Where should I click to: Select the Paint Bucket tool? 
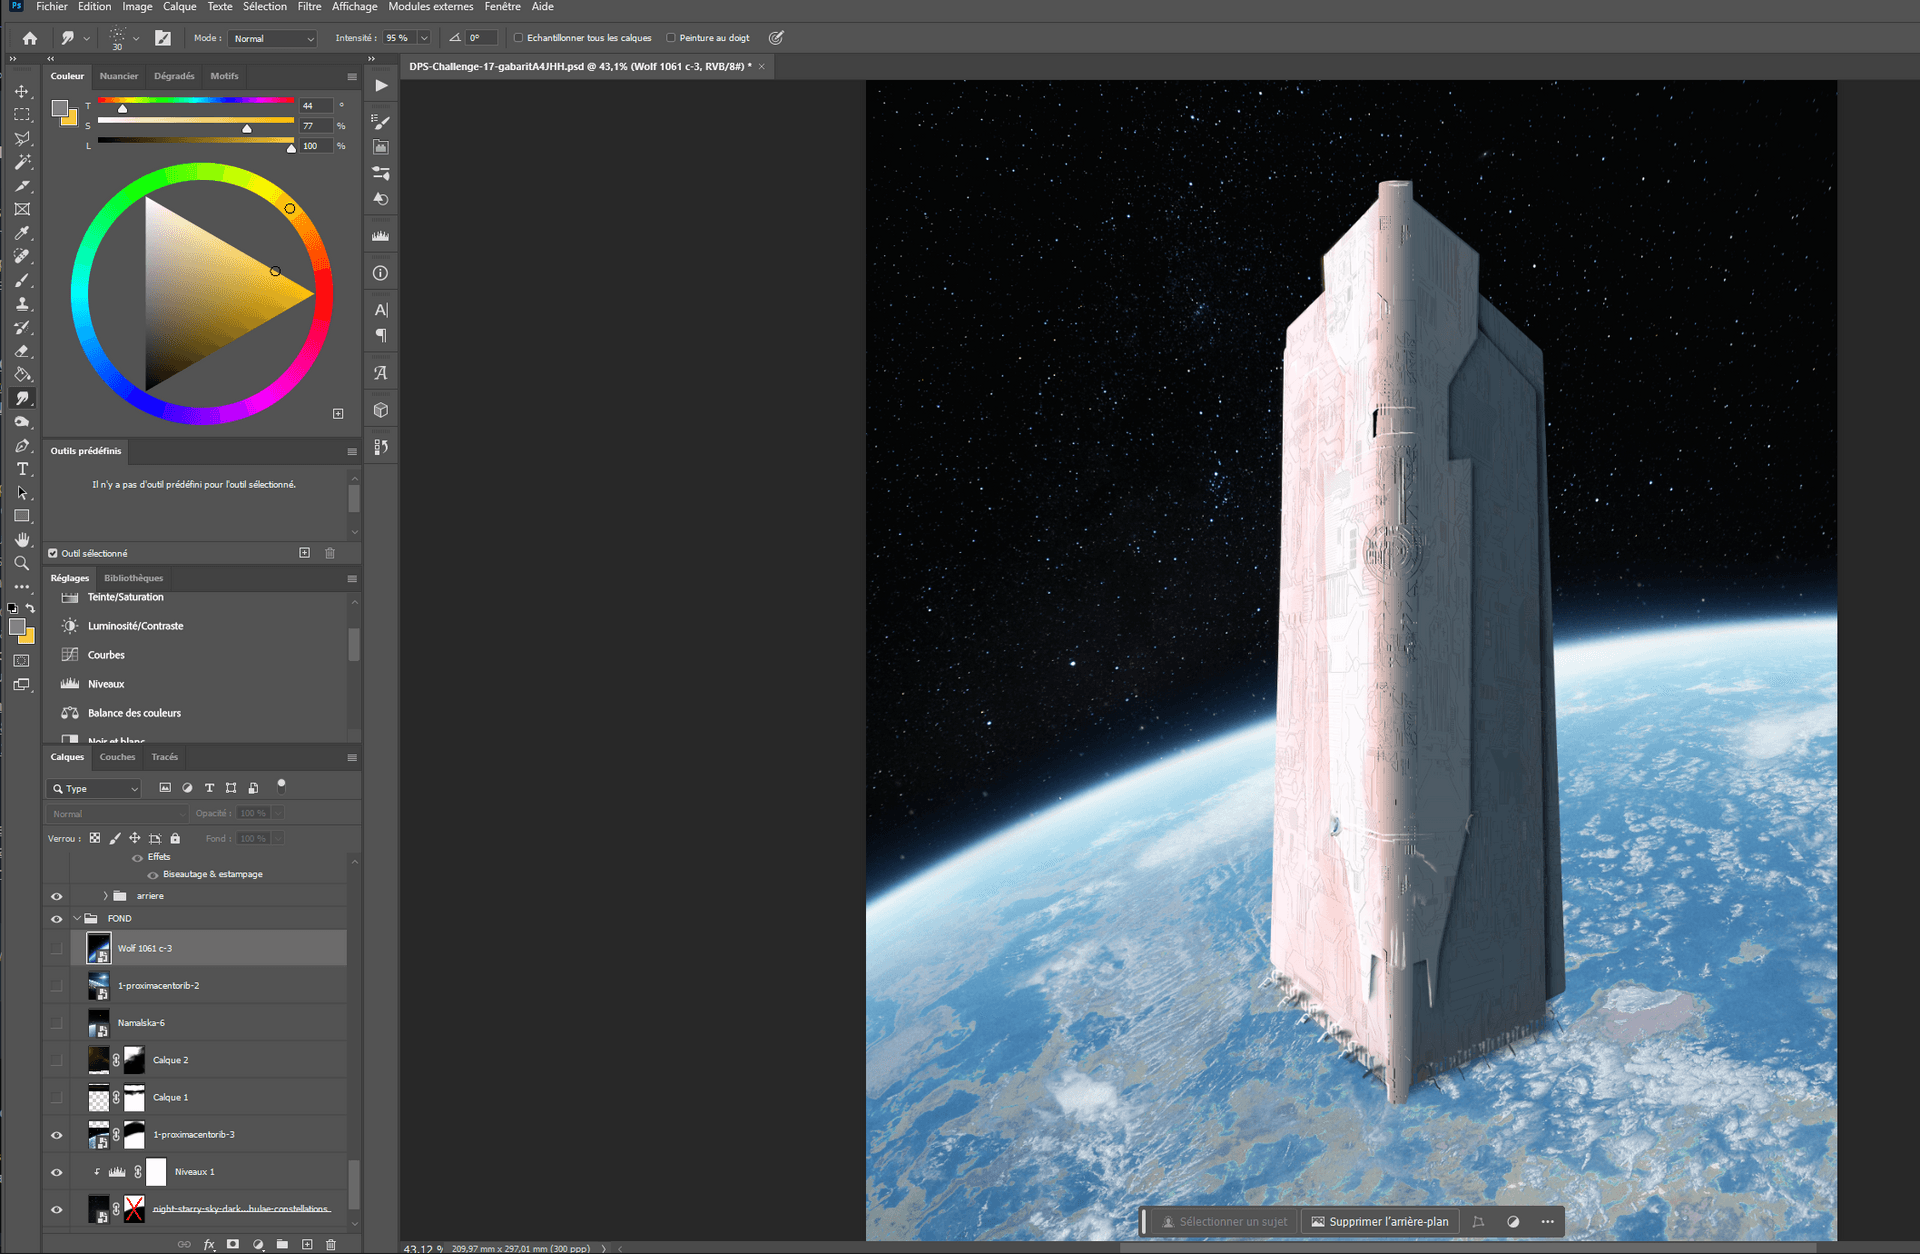click(22, 375)
